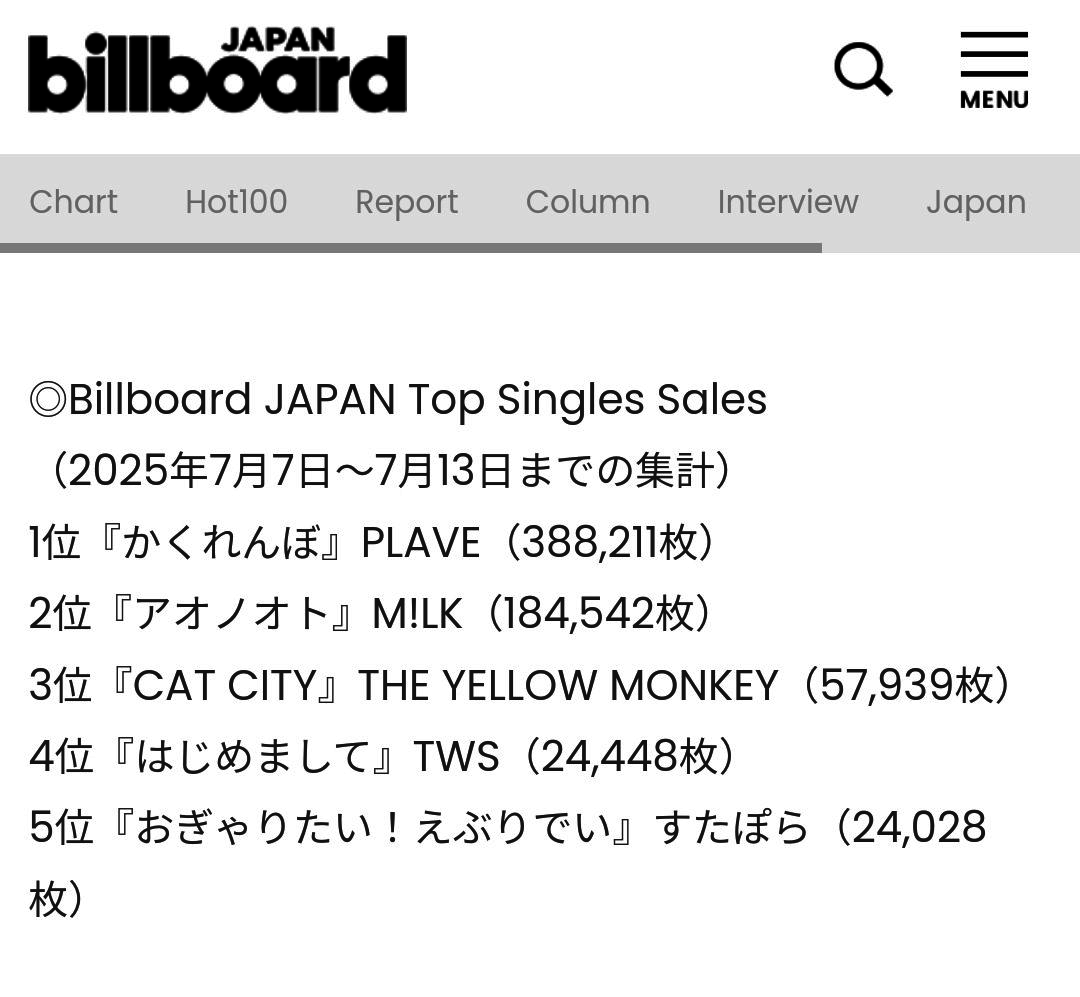Click the July 7–13 tally period text

coord(389,471)
